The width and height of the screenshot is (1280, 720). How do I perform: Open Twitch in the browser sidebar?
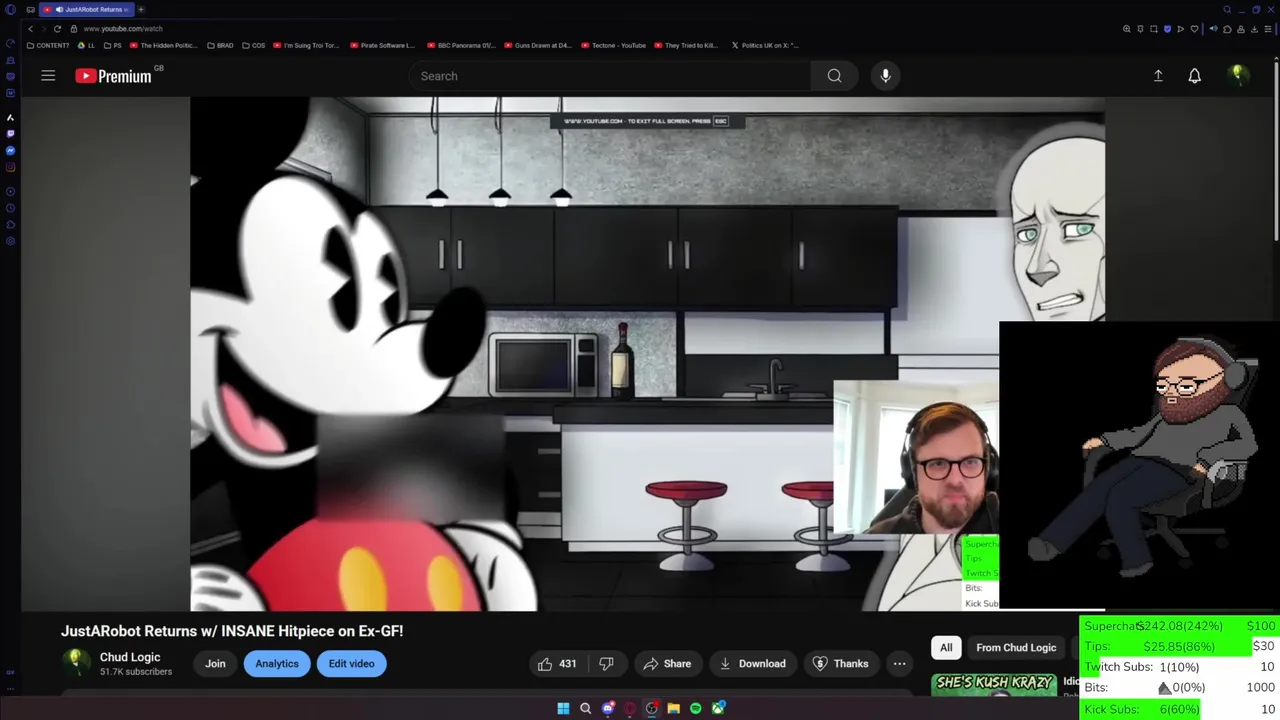click(x=10, y=134)
